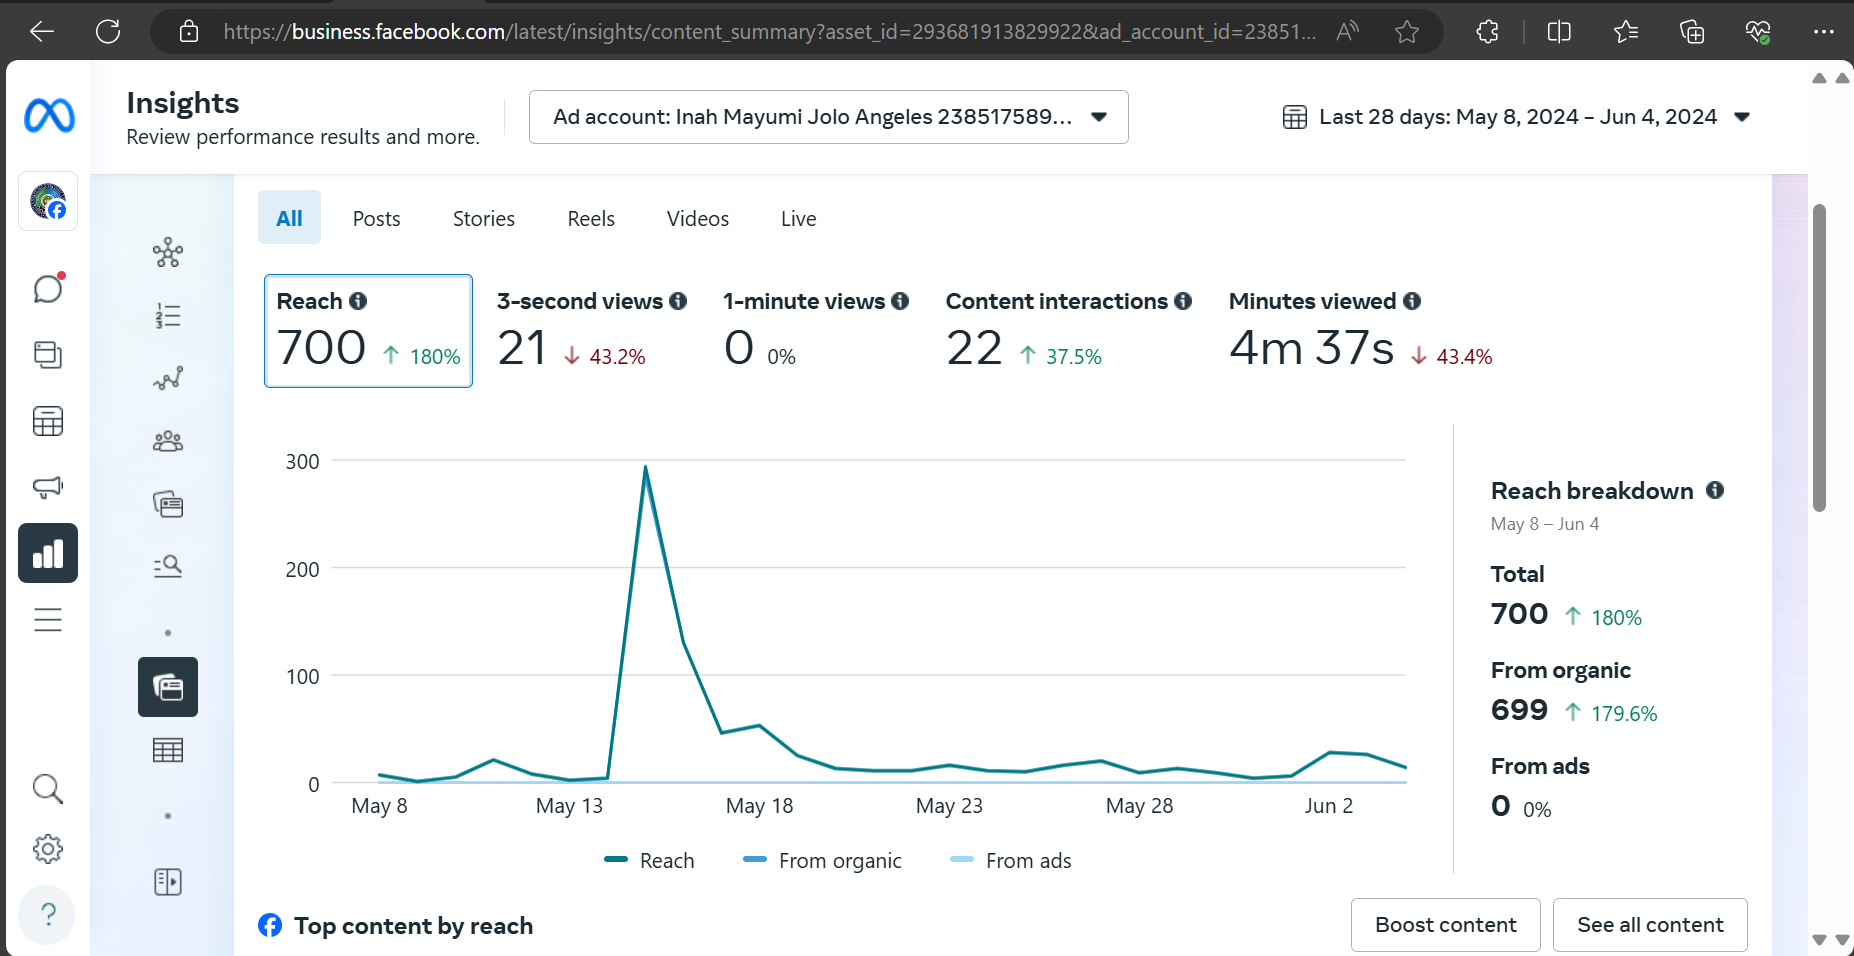The width and height of the screenshot is (1854, 956).
Task: Select the Reach metric card
Action: pyautogui.click(x=368, y=331)
